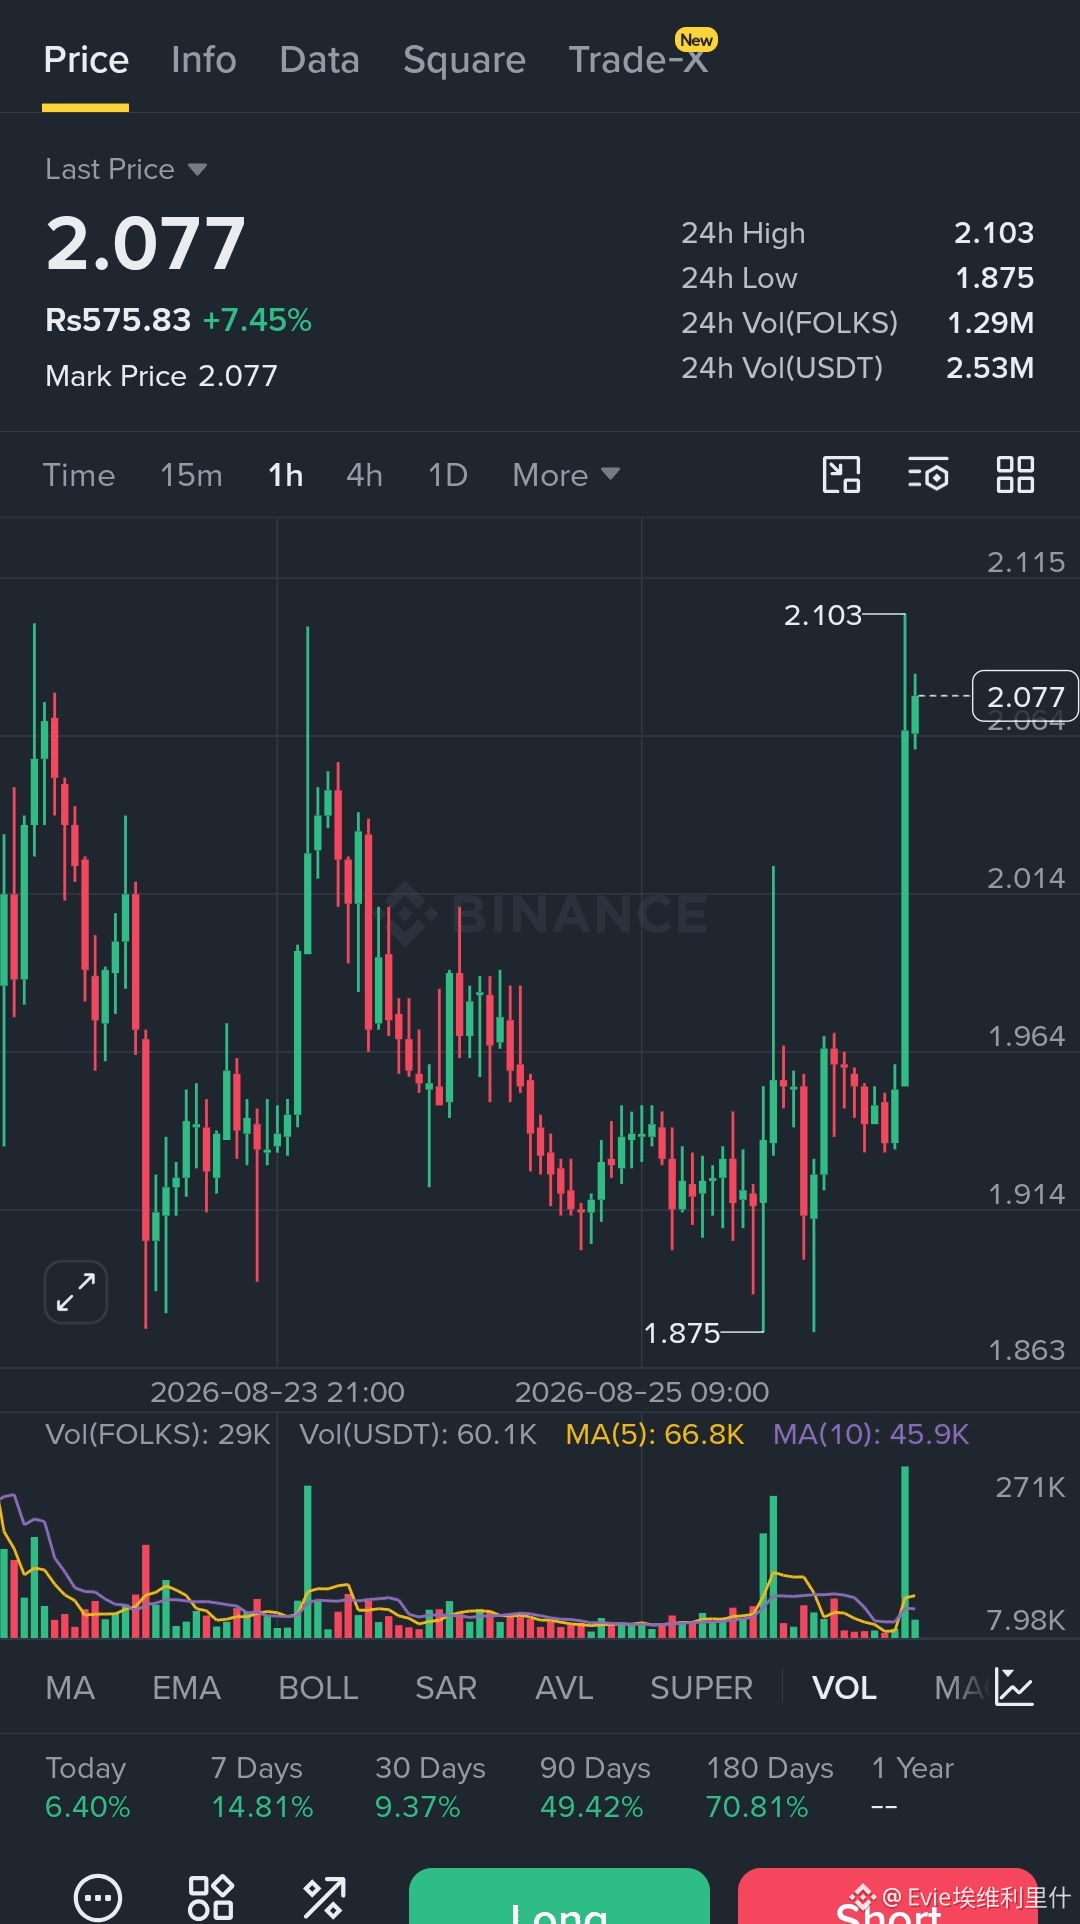The image size is (1080, 1924).
Task: Tap the 90 Days 49.42% performance stat
Action: pos(595,1787)
